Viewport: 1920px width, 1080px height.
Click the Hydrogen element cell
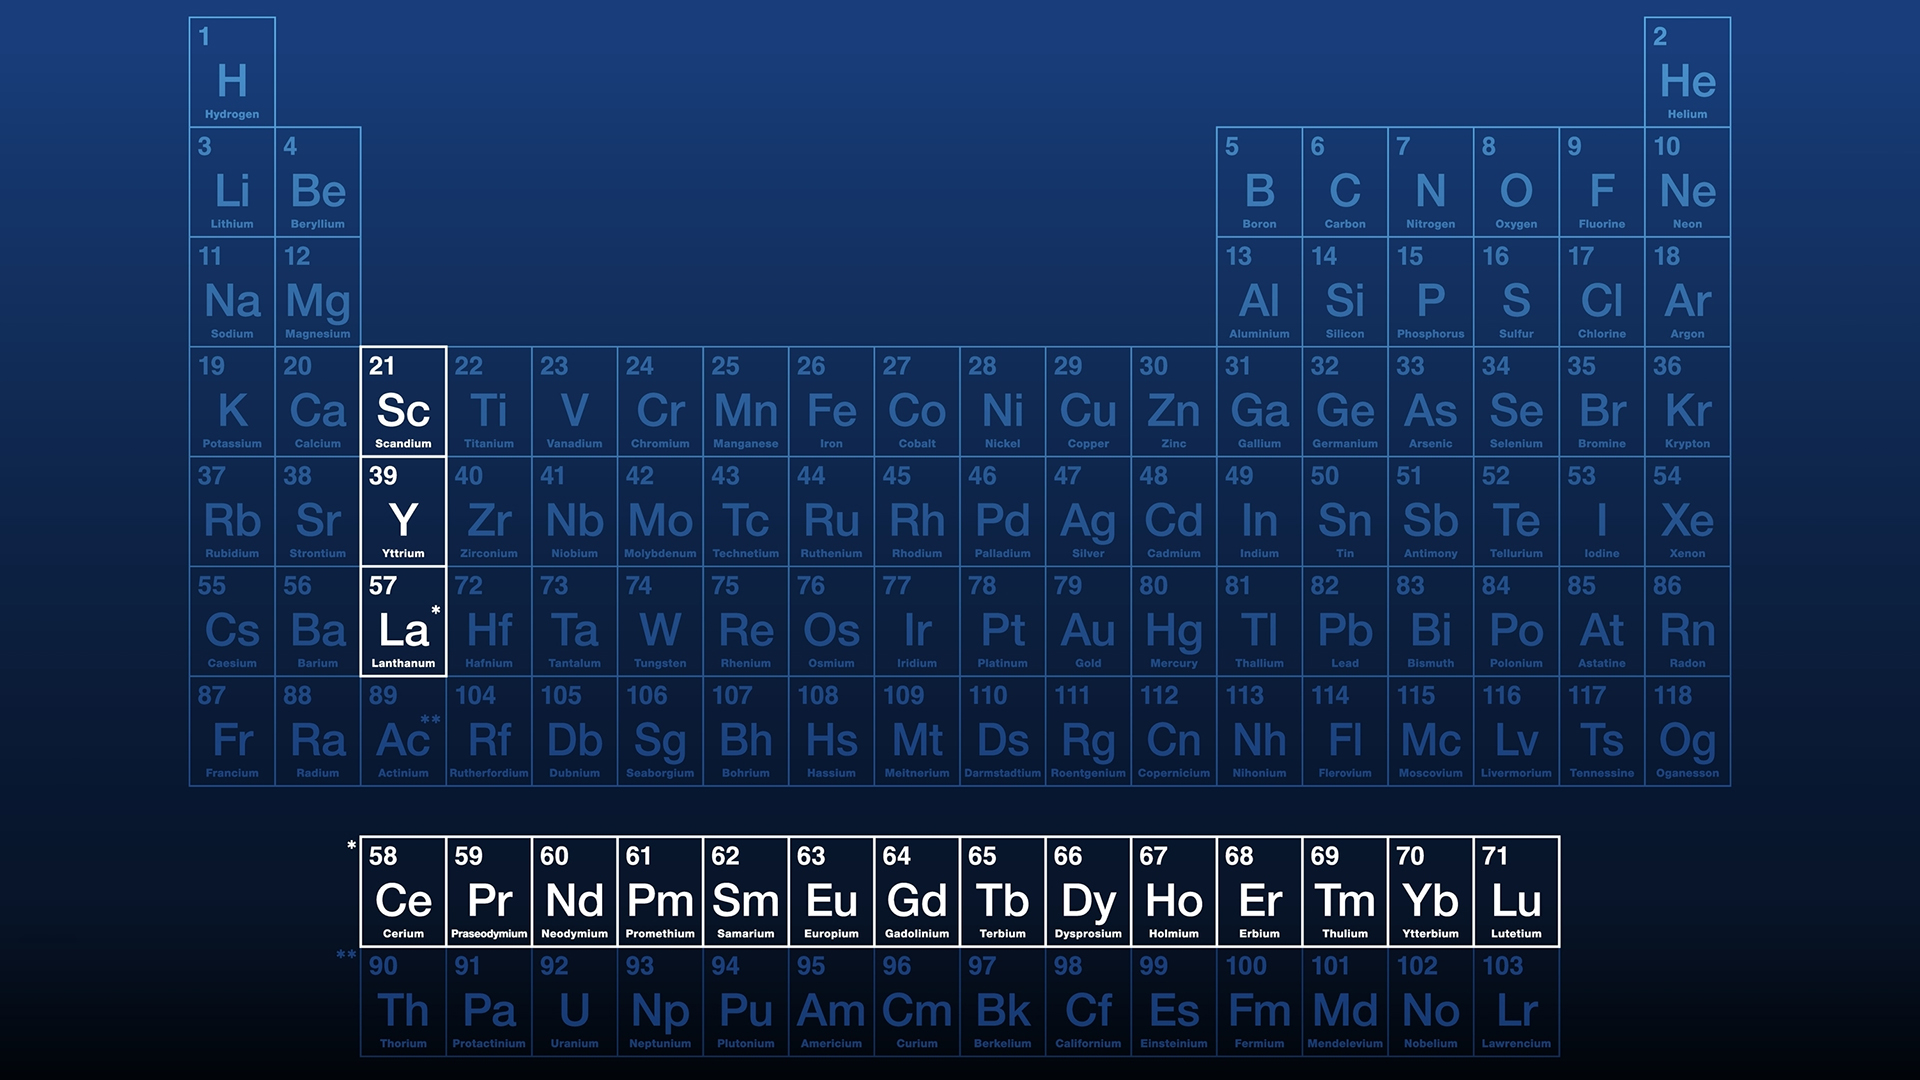[x=232, y=73]
